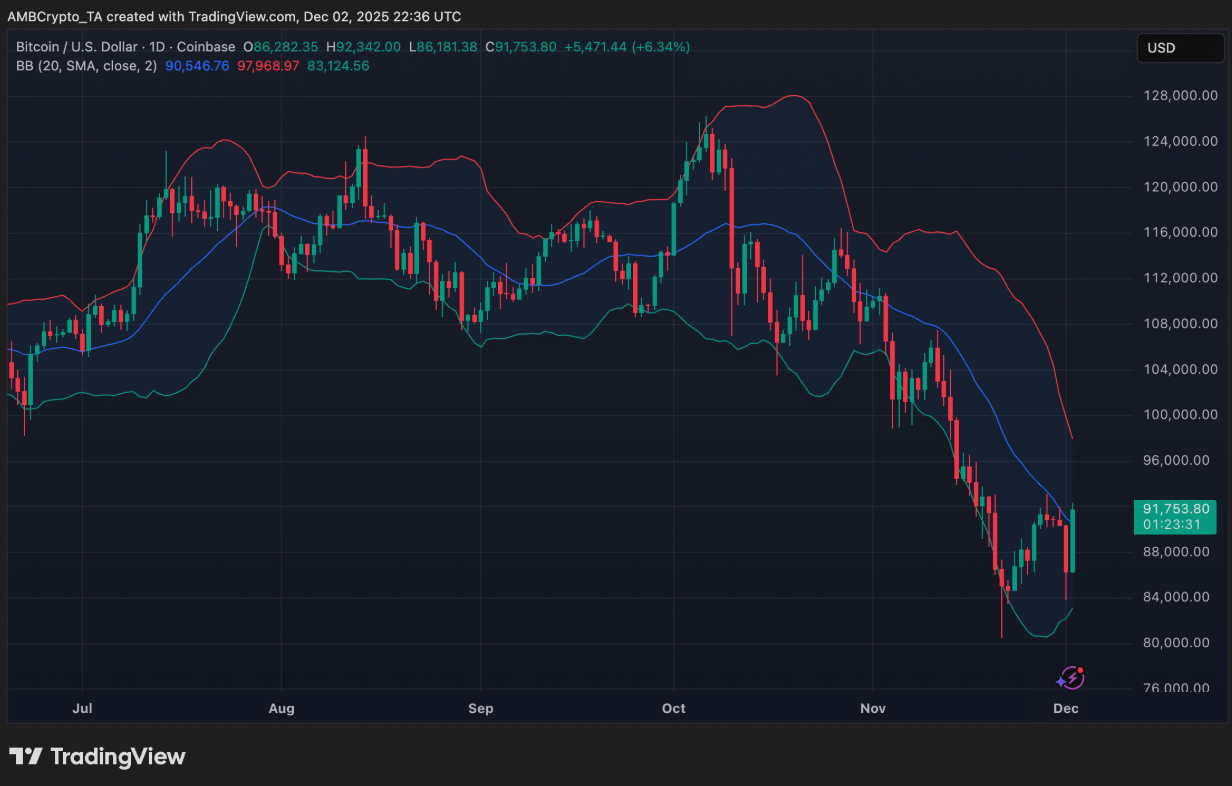1232x786 pixels.
Task: Select the Bitcoin / U.S. Dollar symbol name
Action: pyautogui.click(x=75, y=47)
